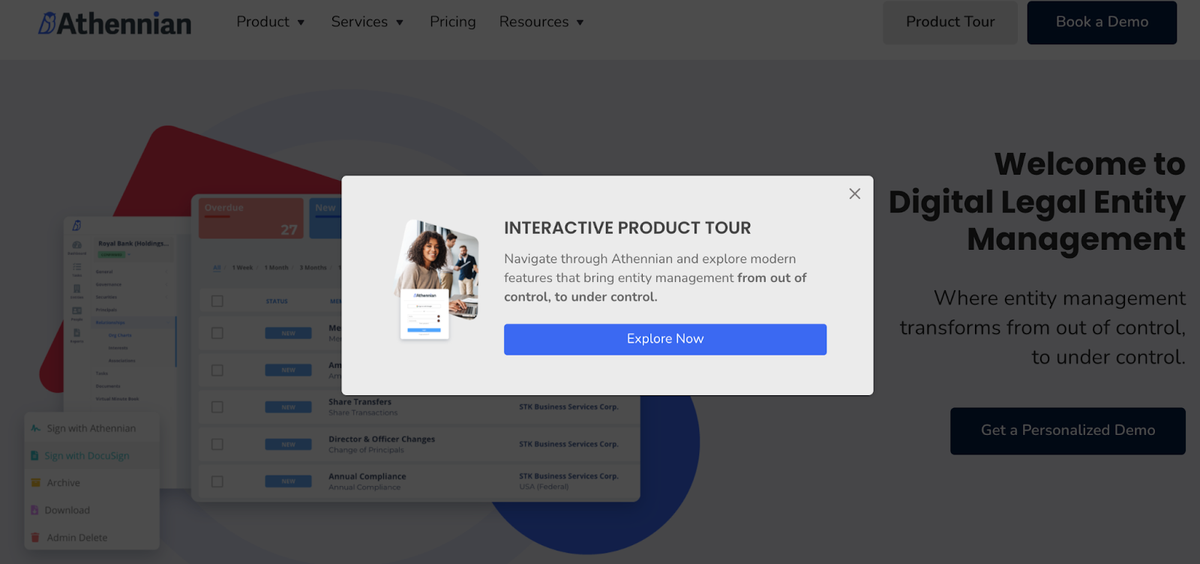Open the Pricing page from the navigation
The image size is (1200, 564).
click(453, 22)
